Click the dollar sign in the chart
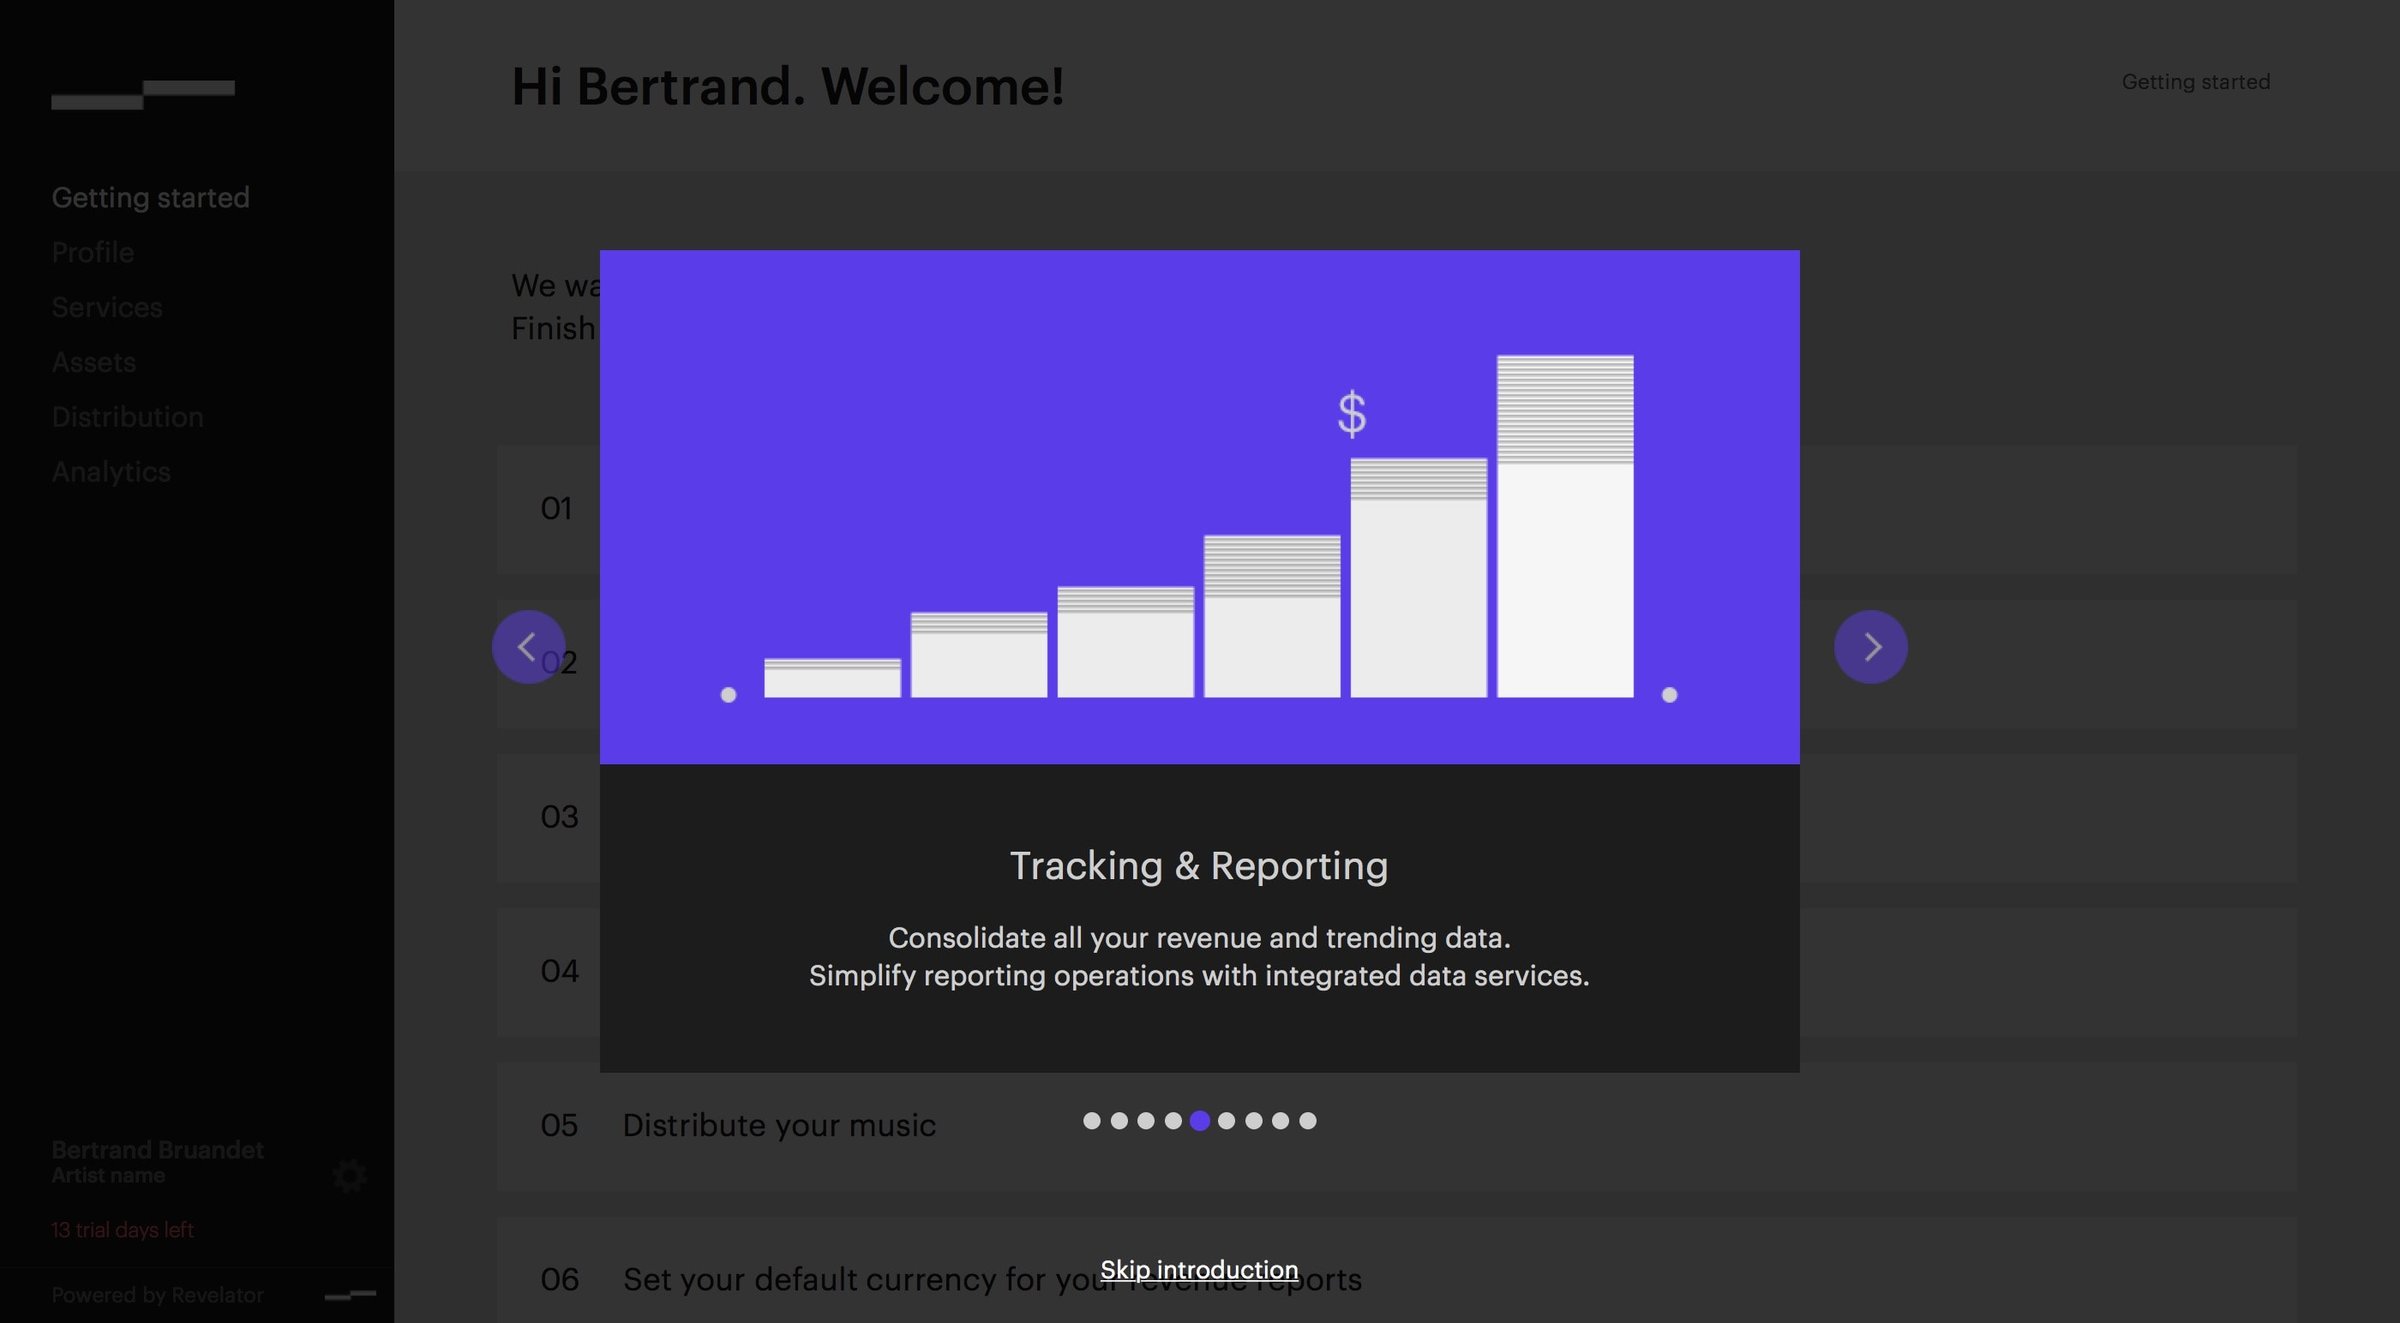The width and height of the screenshot is (2400, 1323). (x=1352, y=413)
